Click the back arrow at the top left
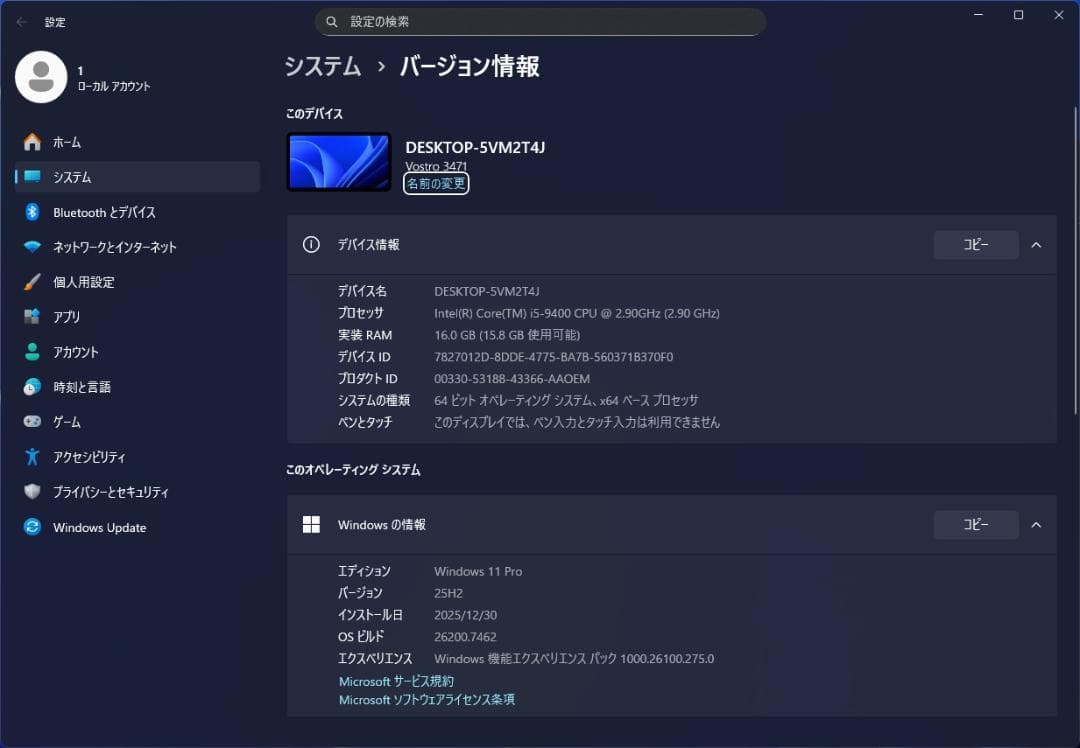 click(22, 22)
